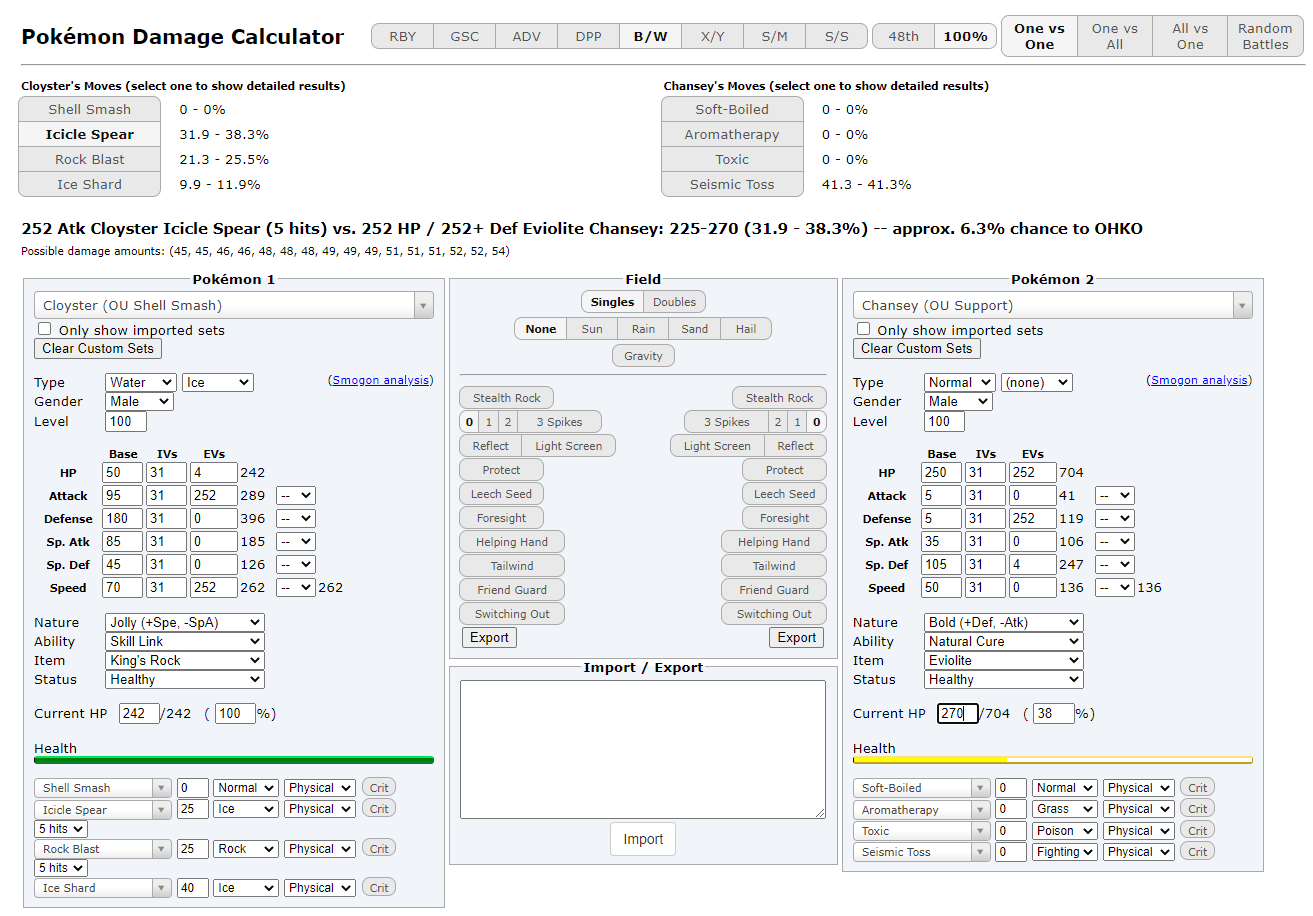Click Cloyster's Speed base stat field
The image size is (1313, 916).
(122, 587)
